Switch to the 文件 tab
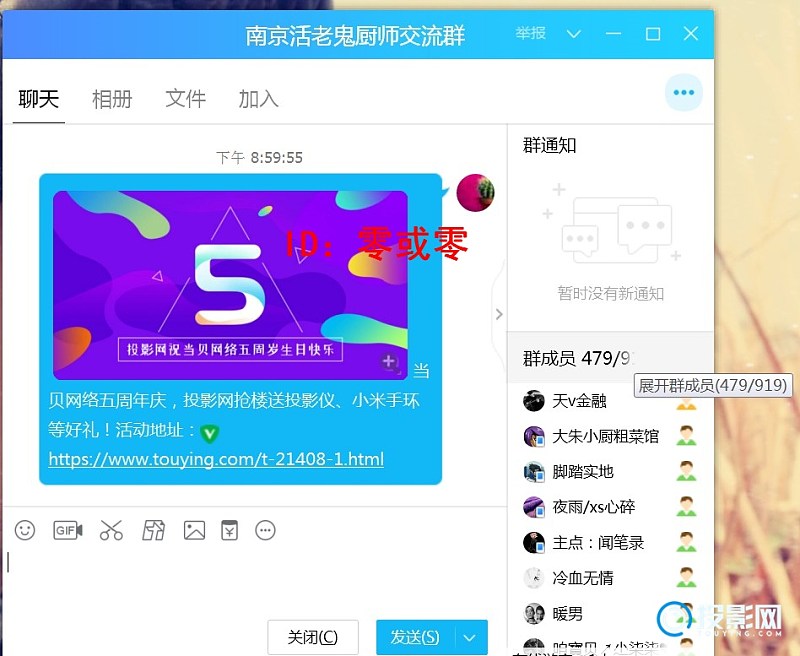 tap(186, 99)
